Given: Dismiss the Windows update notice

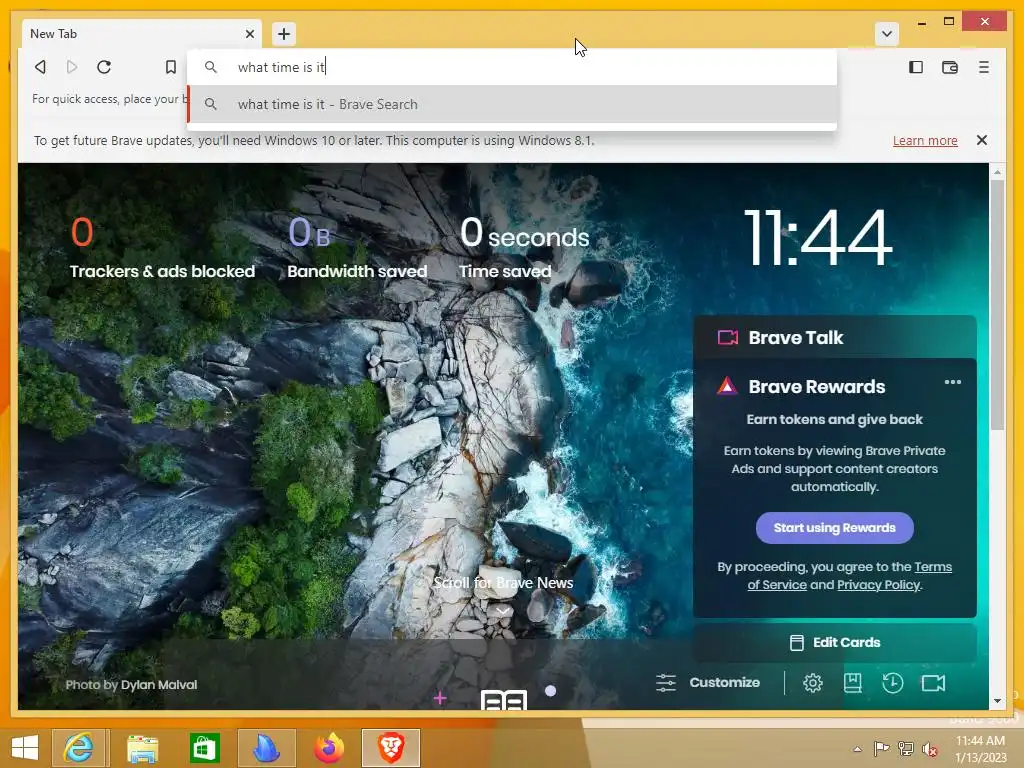Looking at the screenshot, I should (x=982, y=140).
